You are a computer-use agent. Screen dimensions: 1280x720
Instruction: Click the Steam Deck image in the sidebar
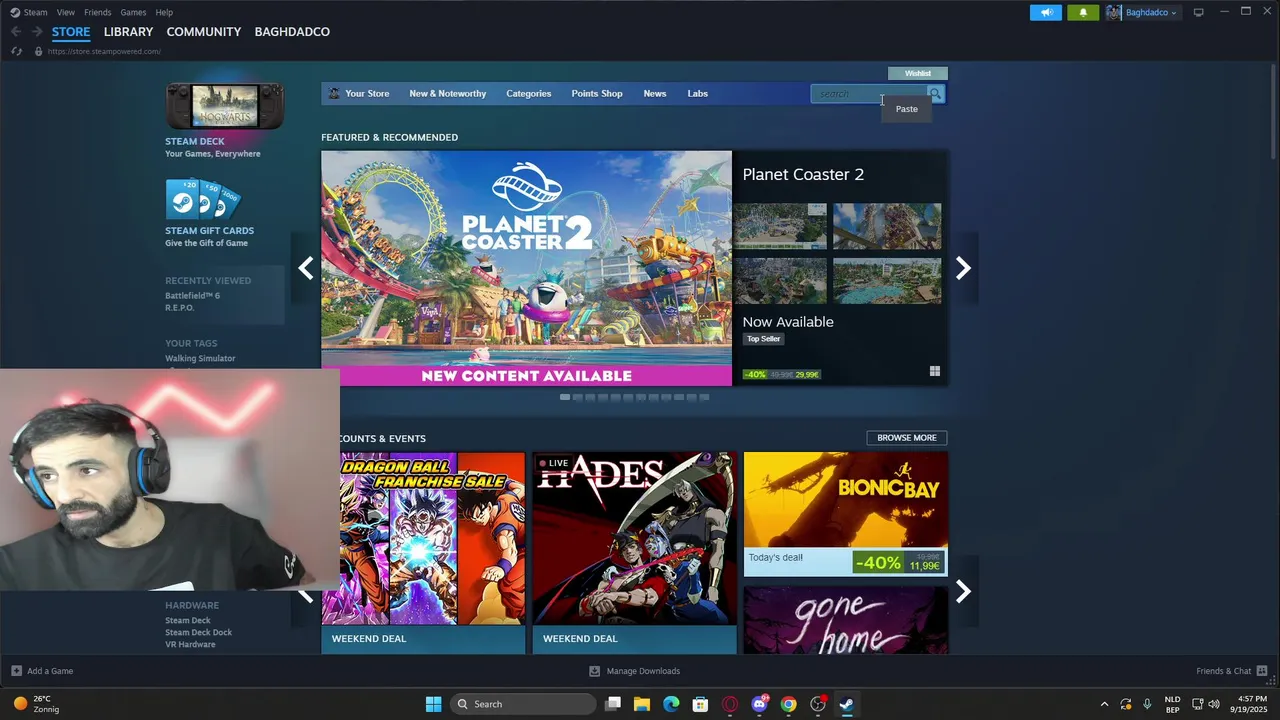[225, 106]
